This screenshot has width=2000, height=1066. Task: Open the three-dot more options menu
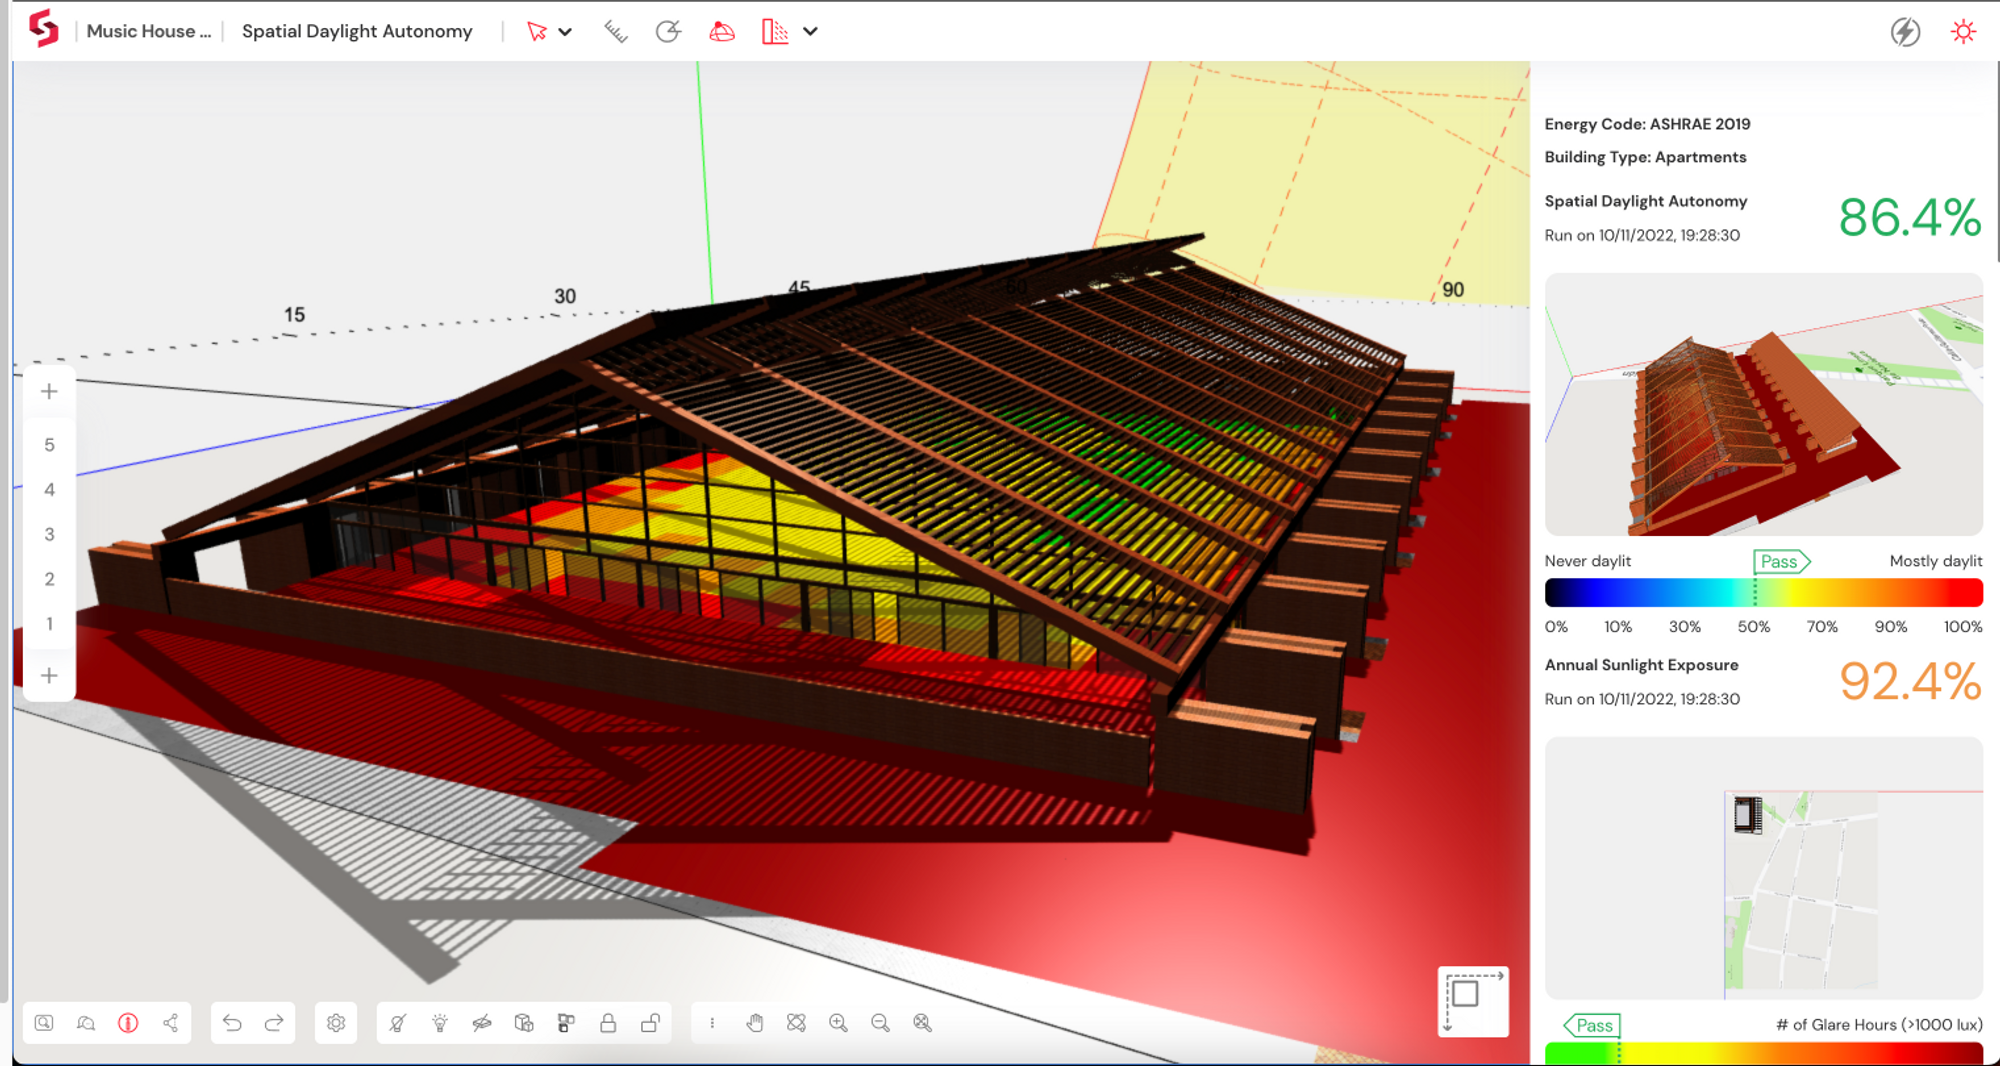pos(712,1023)
